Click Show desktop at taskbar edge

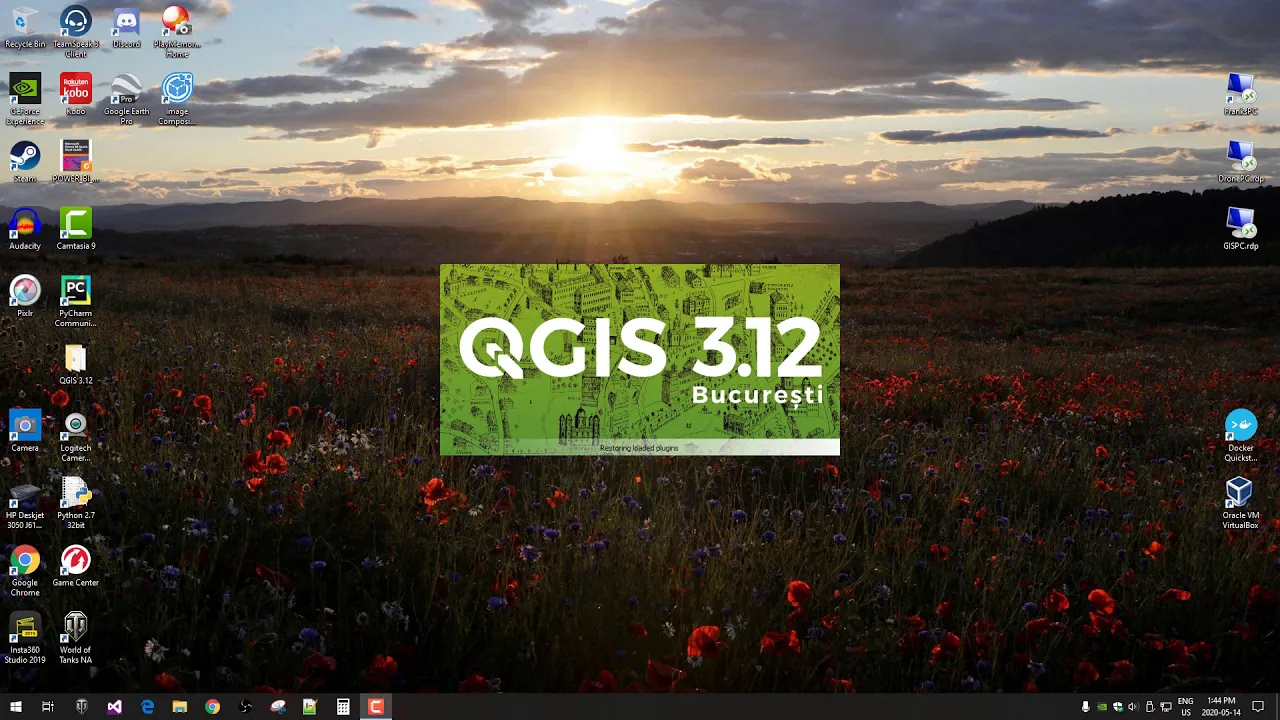coord(1277,707)
